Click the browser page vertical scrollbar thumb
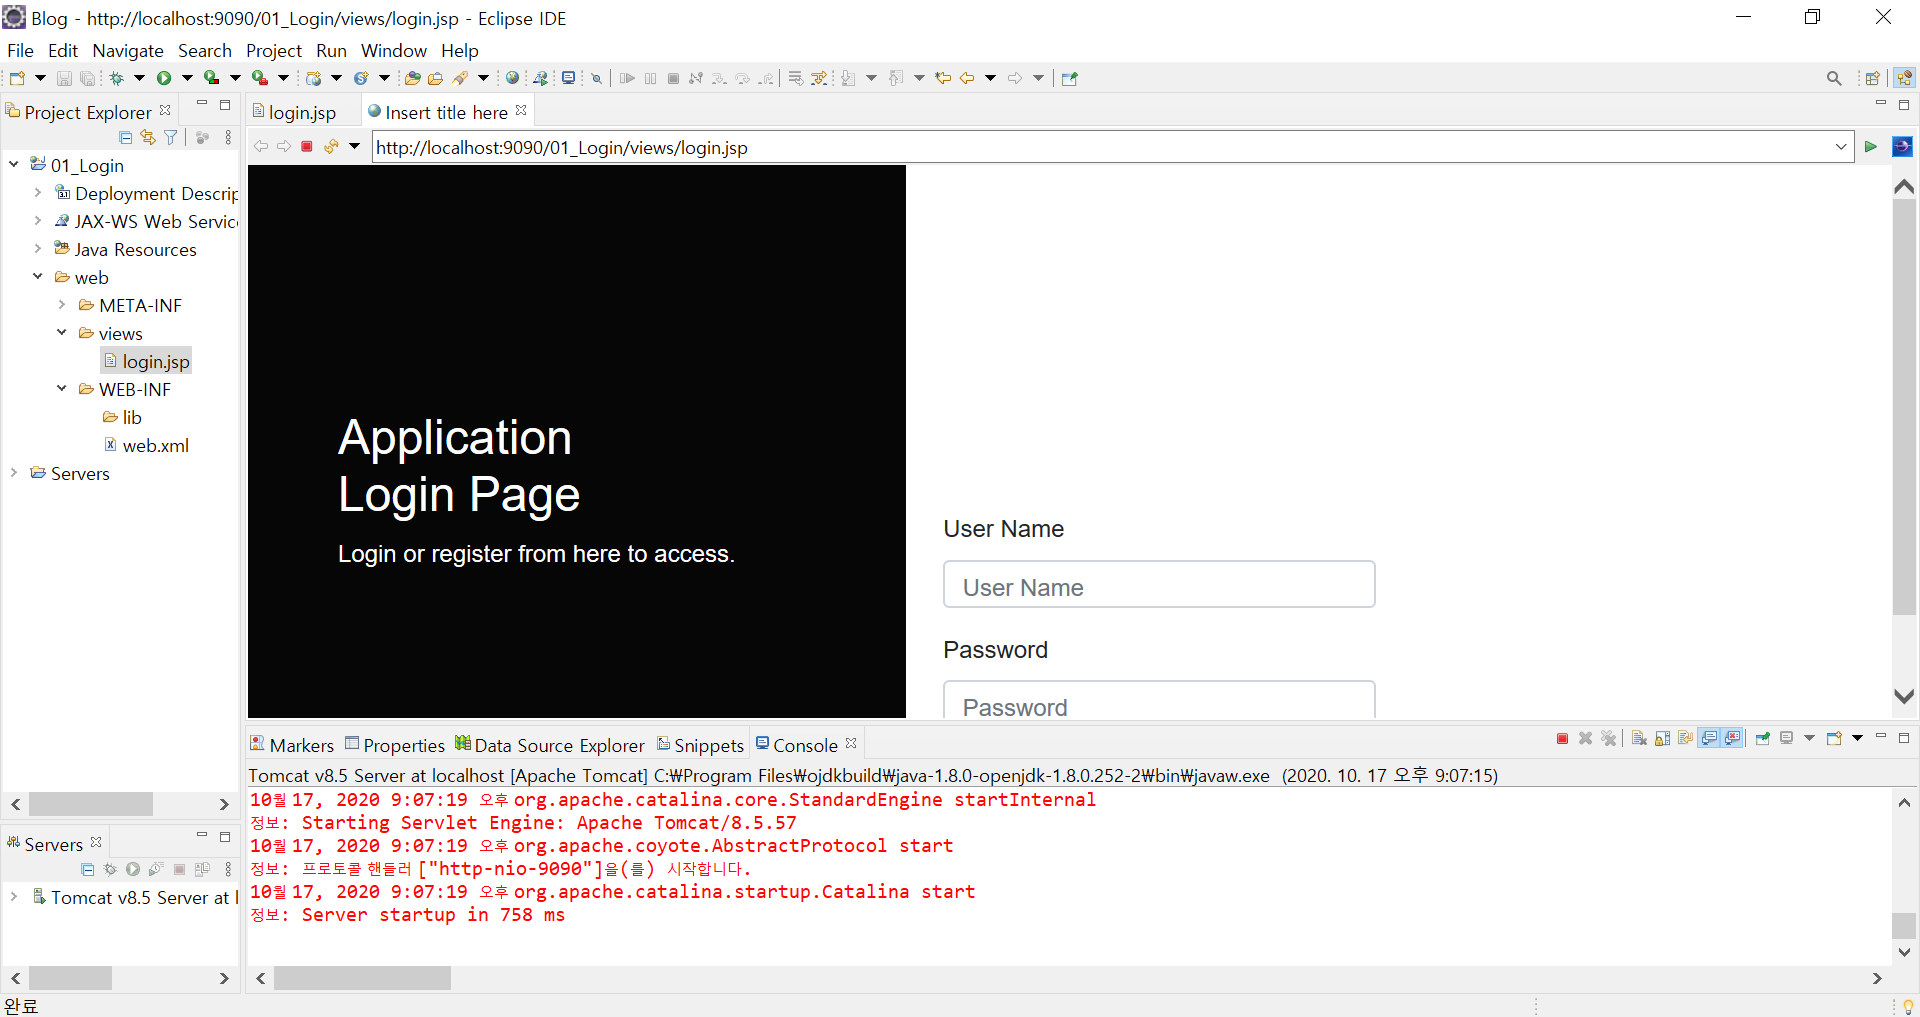 [x=1904, y=408]
